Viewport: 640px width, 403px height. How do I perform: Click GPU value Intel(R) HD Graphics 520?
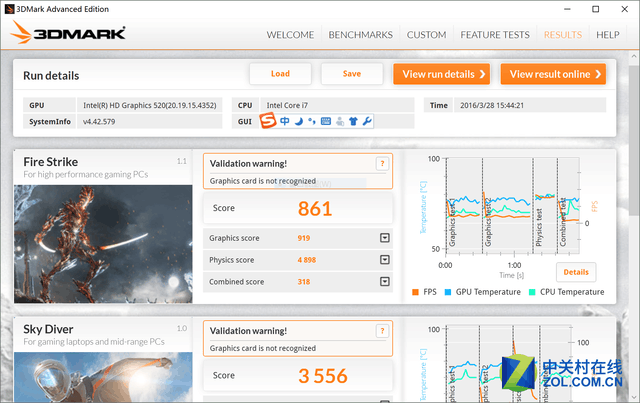(150, 105)
